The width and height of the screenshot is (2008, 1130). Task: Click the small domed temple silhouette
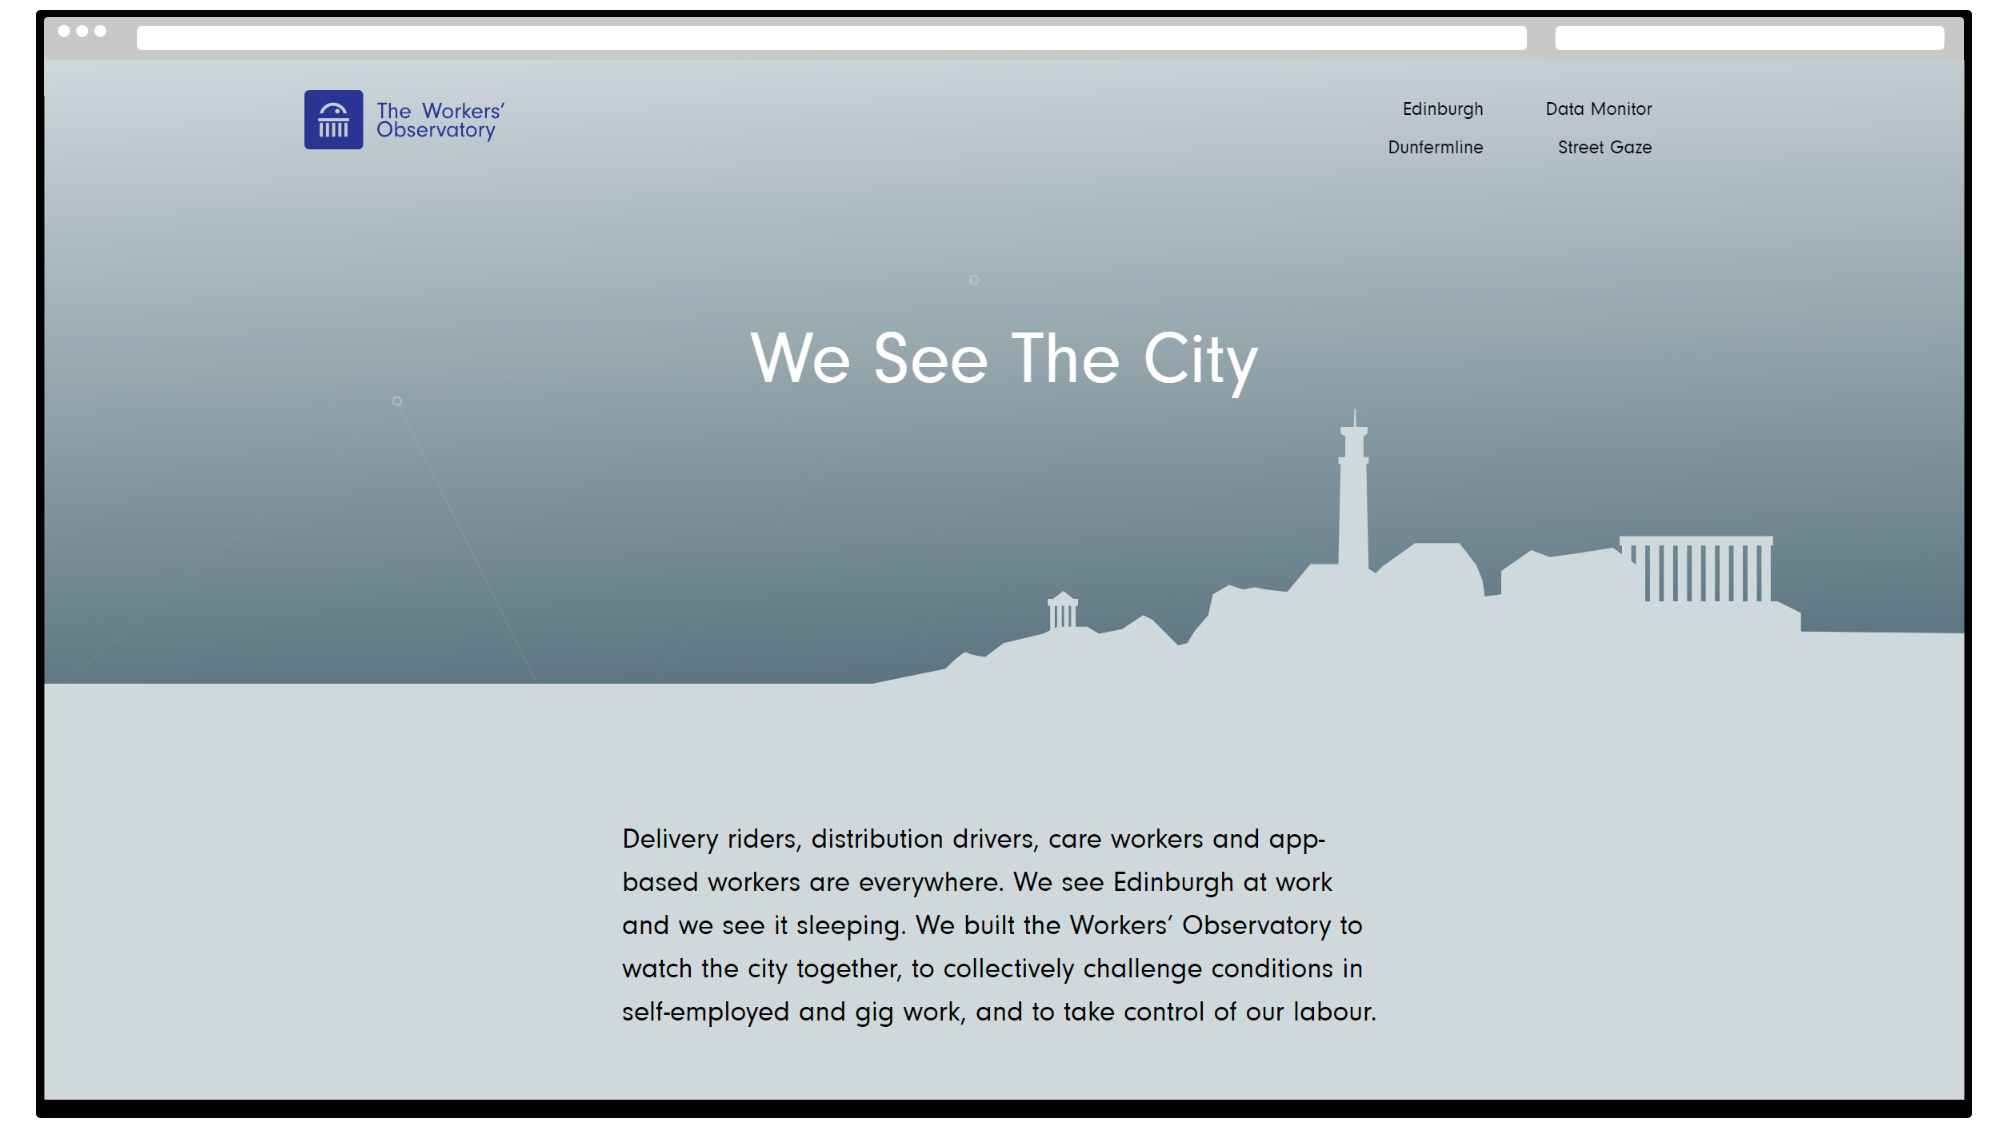tap(1062, 610)
